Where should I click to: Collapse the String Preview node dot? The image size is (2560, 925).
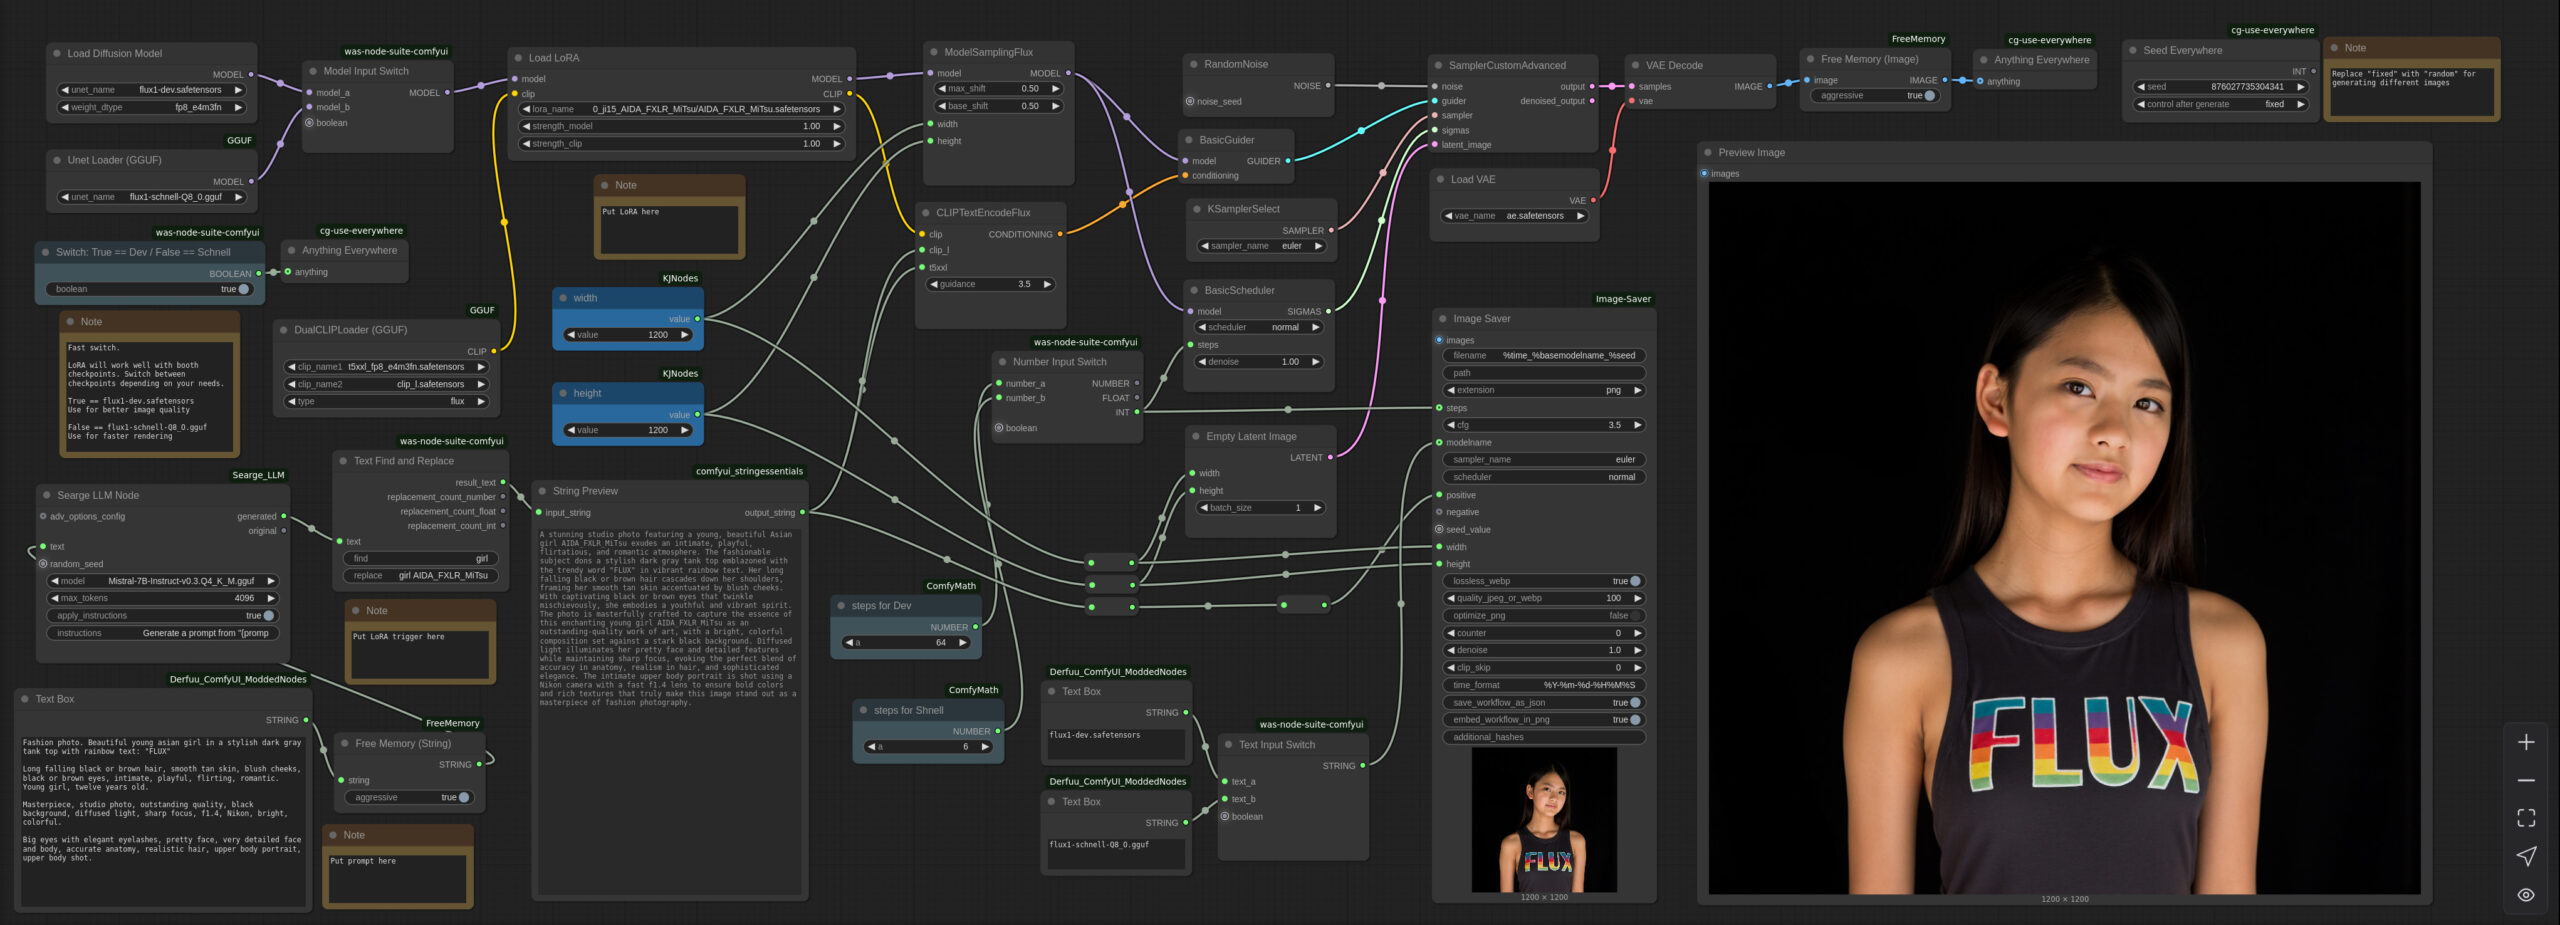point(542,491)
